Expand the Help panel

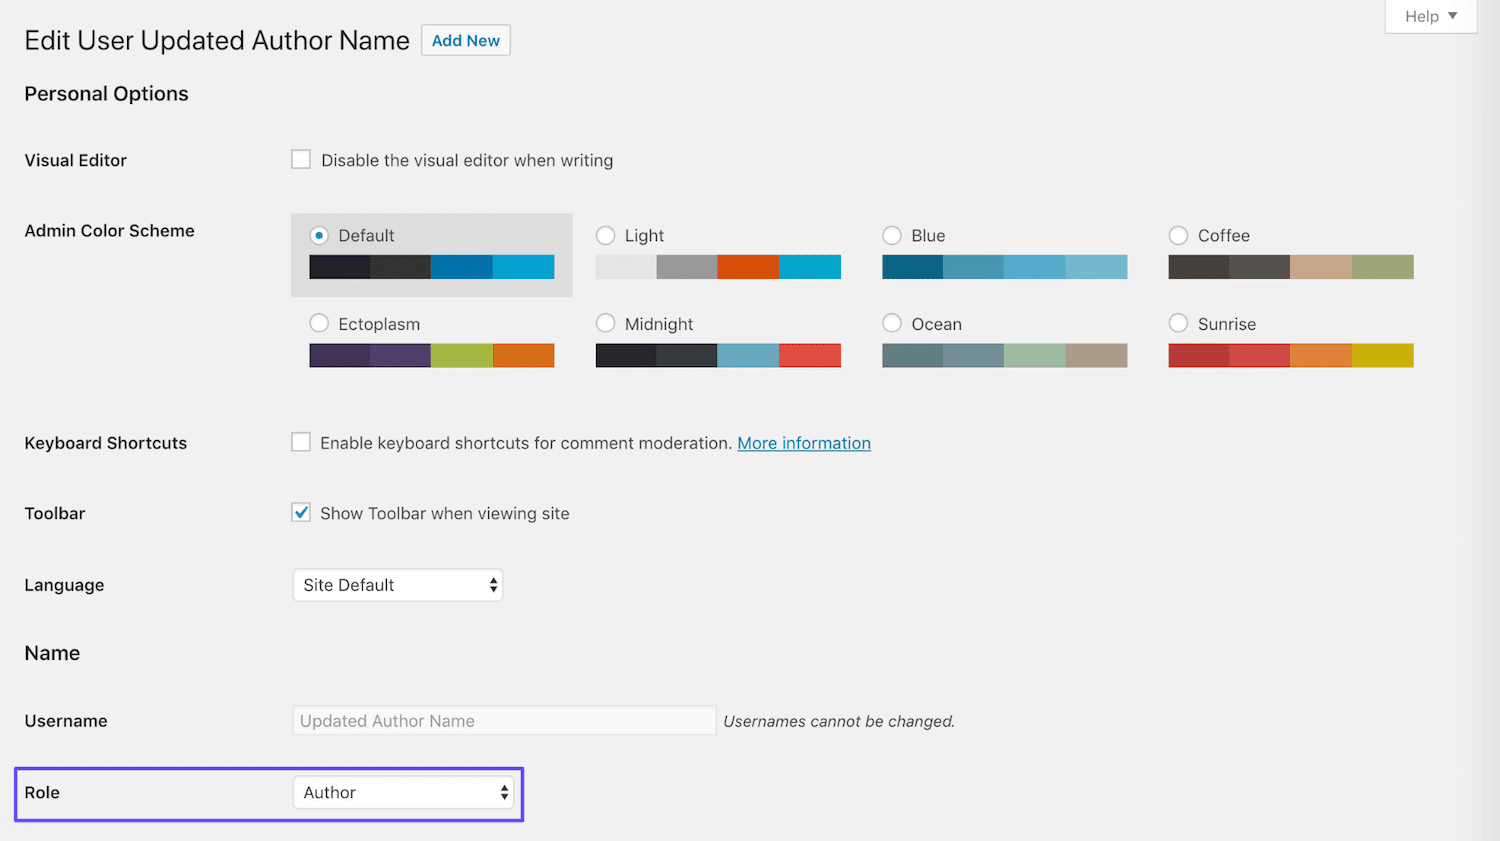pos(1430,16)
